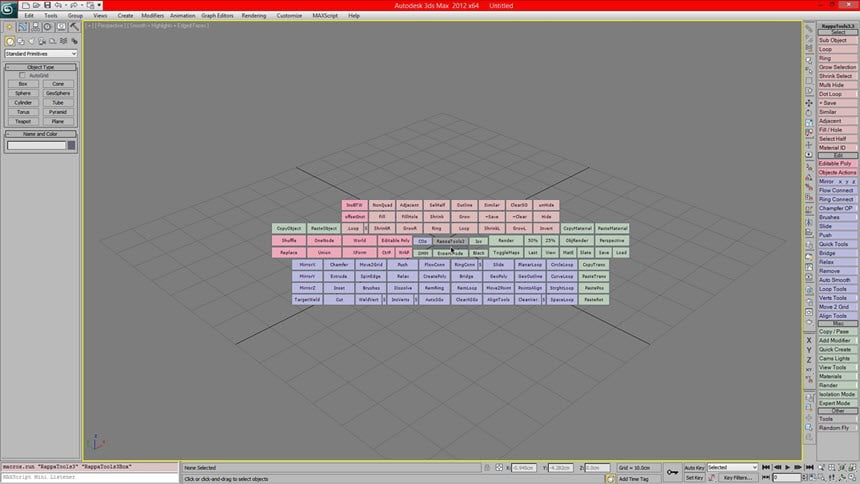Open the Utilities hammer panel tab
The height and width of the screenshot is (484, 860).
click(74, 26)
